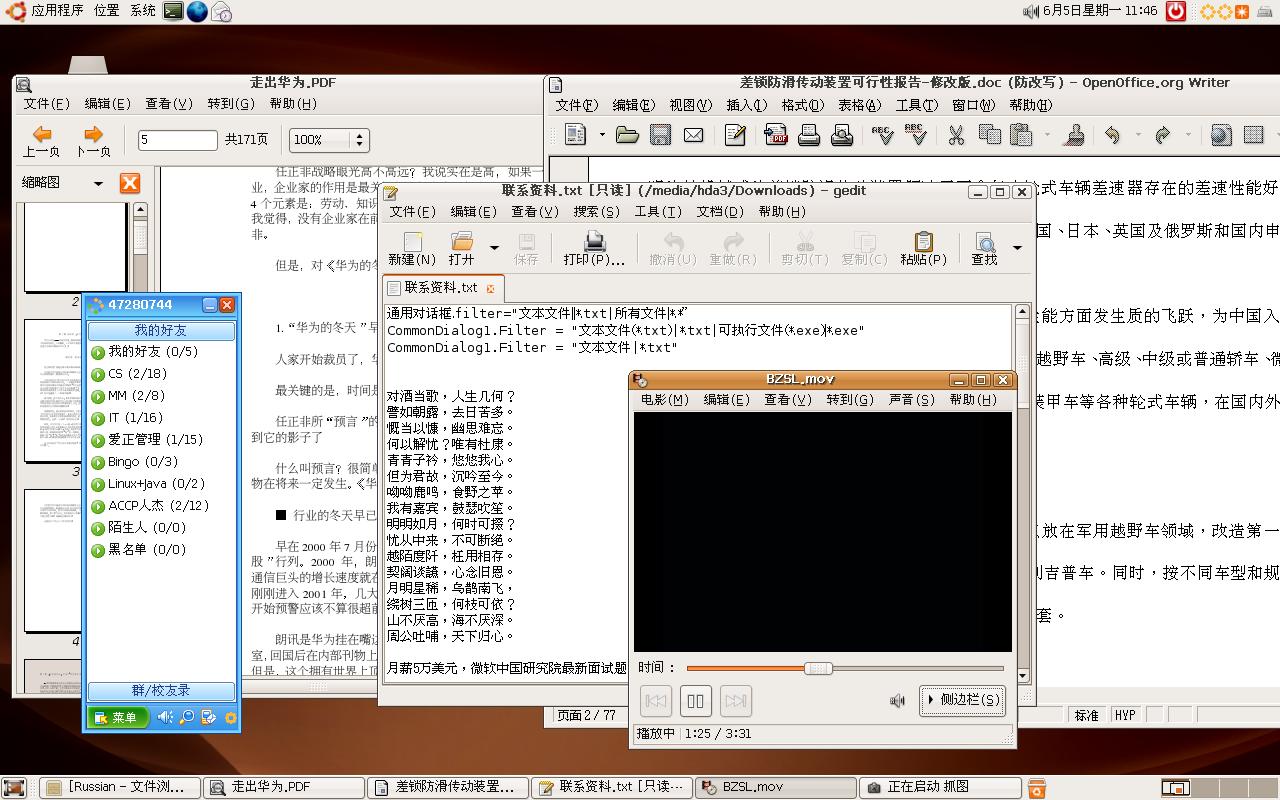Click Redo arrow in Writer toolbar
The height and width of the screenshot is (800, 1280).
pyautogui.click(x=1162, y=135)
